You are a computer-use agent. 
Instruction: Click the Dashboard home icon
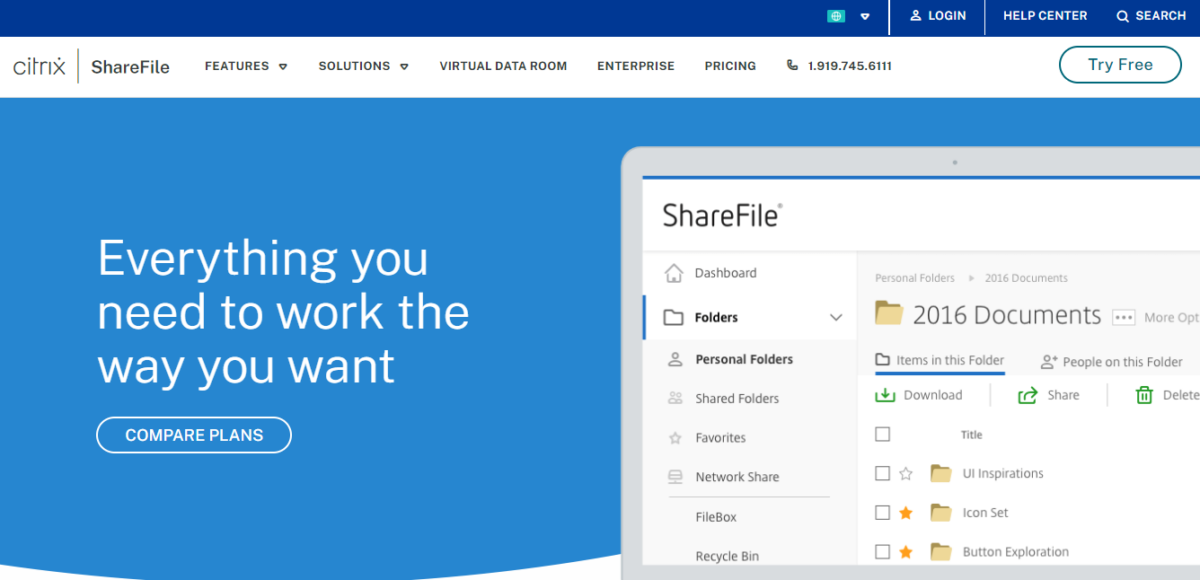click(674, 273)
